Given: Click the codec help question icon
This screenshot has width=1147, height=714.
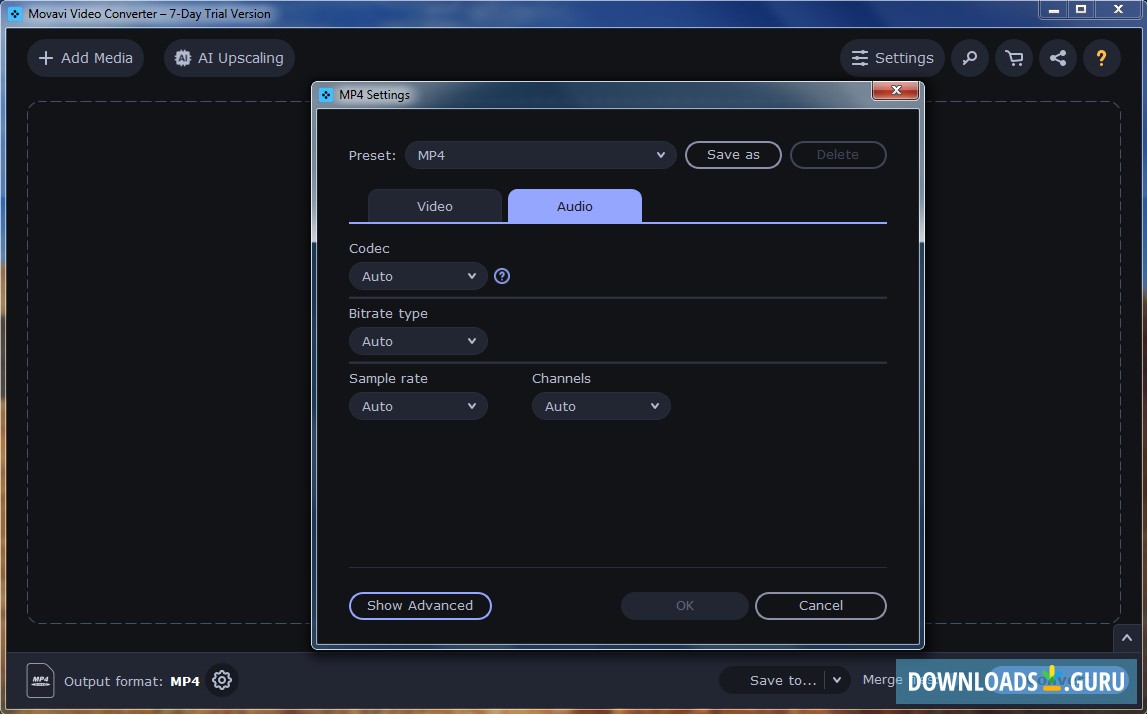Looking at the screenshot, I should click(502, 276).
